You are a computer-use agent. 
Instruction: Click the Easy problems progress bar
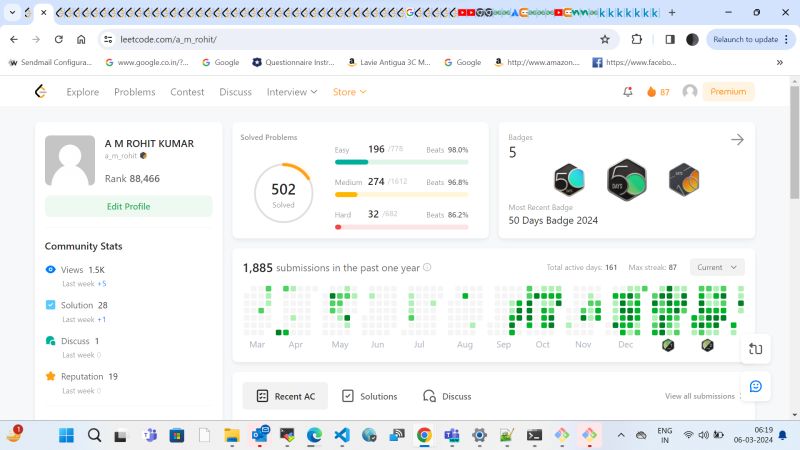[x=402, y=162]
